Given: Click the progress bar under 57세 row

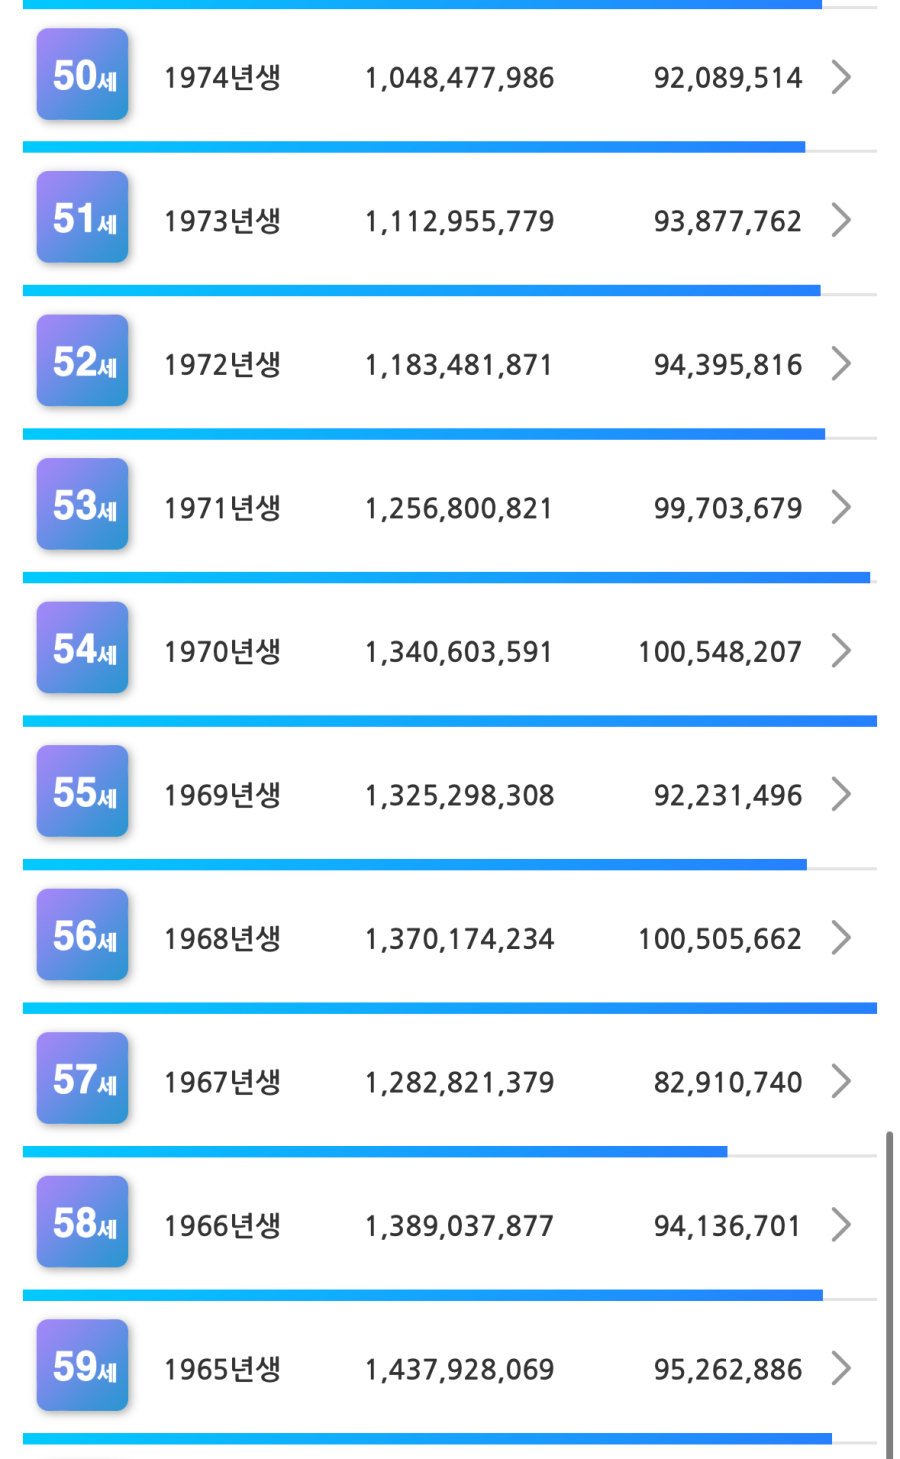Looking at the screenshot, I should (375, 1152).
